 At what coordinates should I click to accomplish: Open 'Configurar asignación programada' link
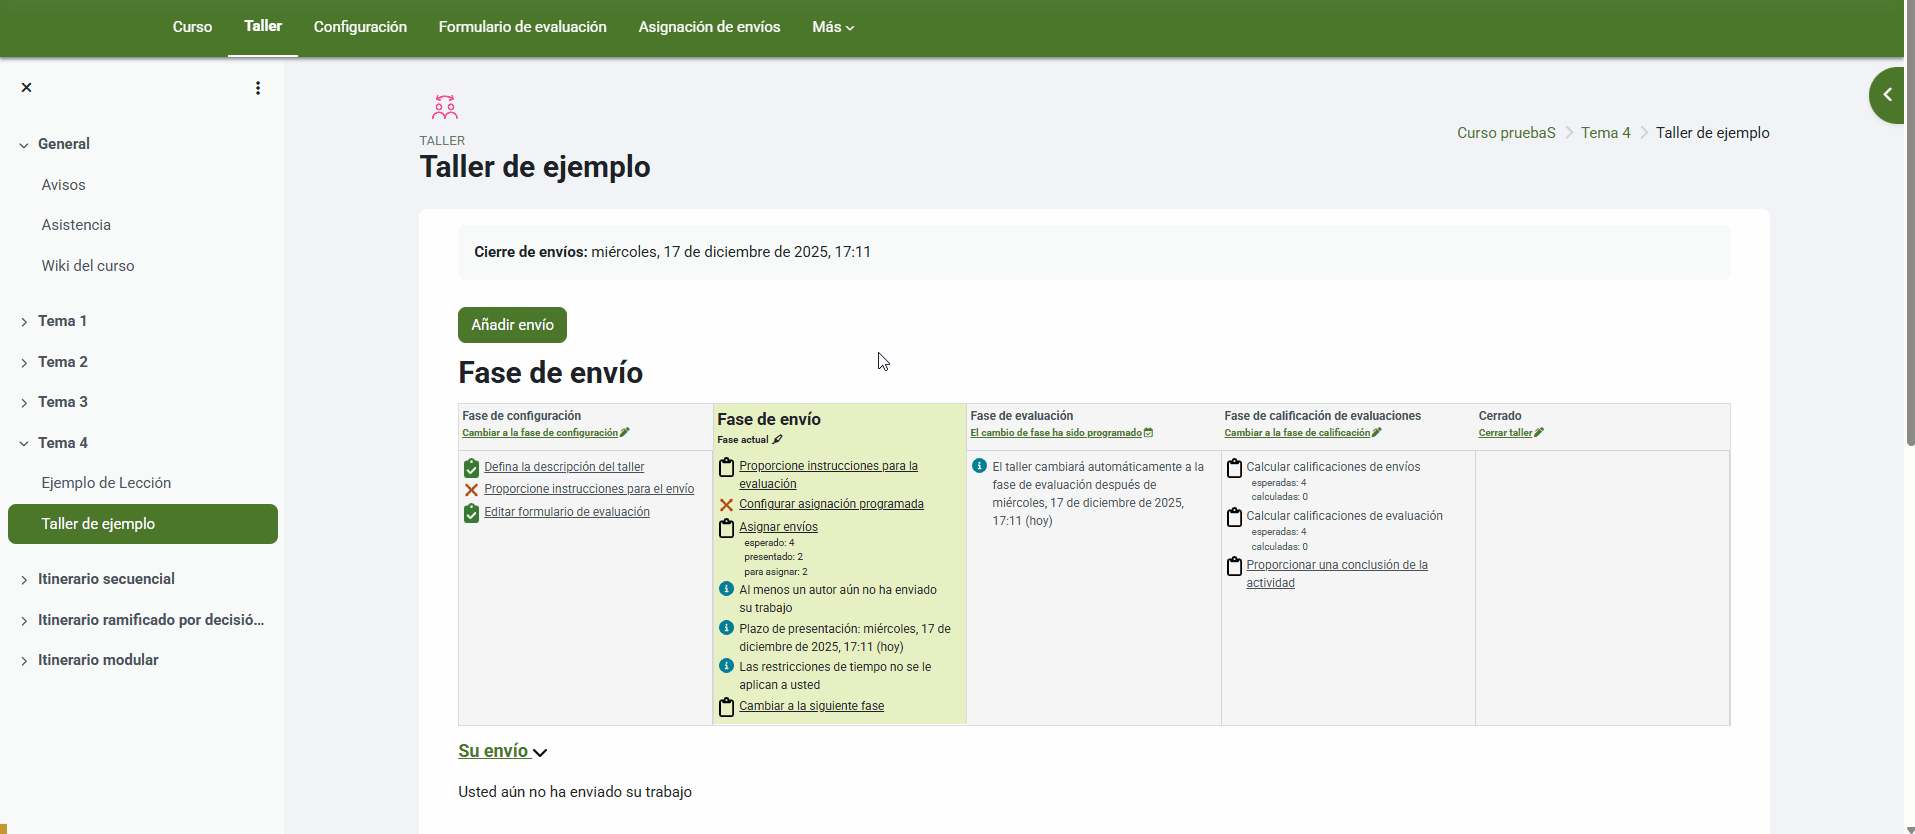[x=831, y=504]
